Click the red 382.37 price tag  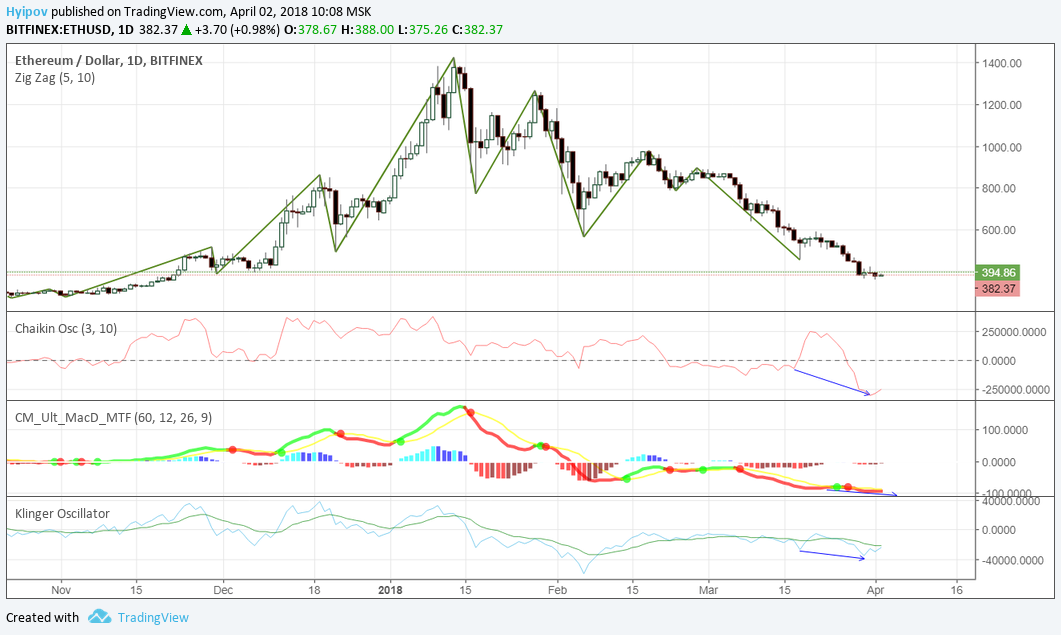[998, 289]
